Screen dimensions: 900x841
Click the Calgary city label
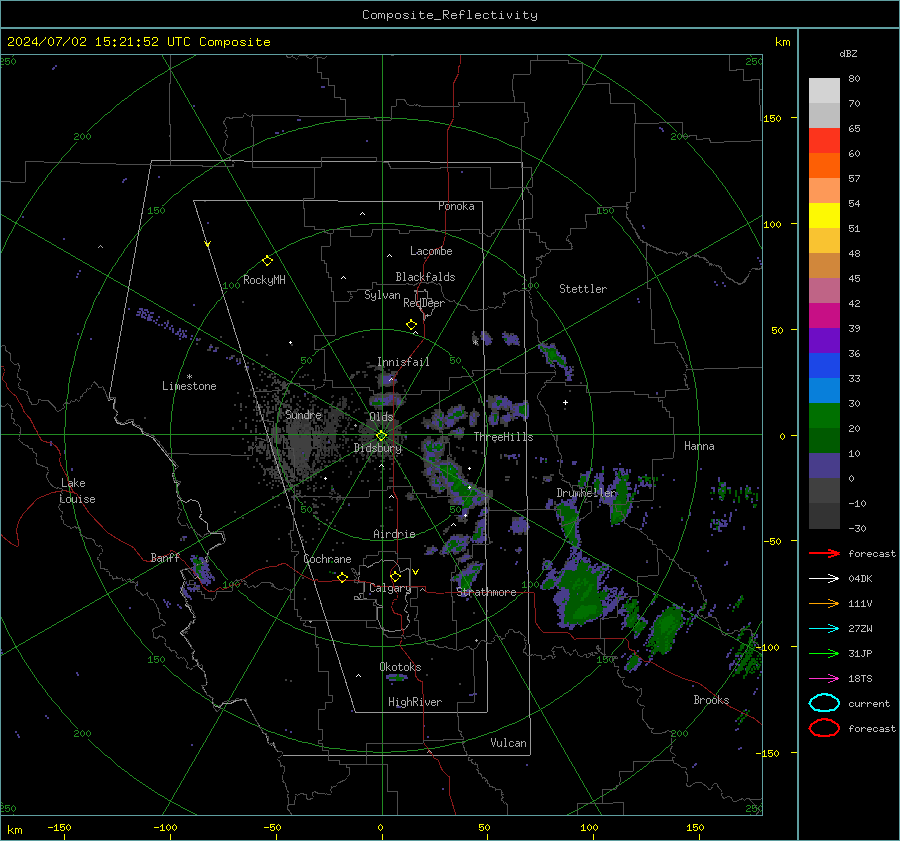pos(390,588)
